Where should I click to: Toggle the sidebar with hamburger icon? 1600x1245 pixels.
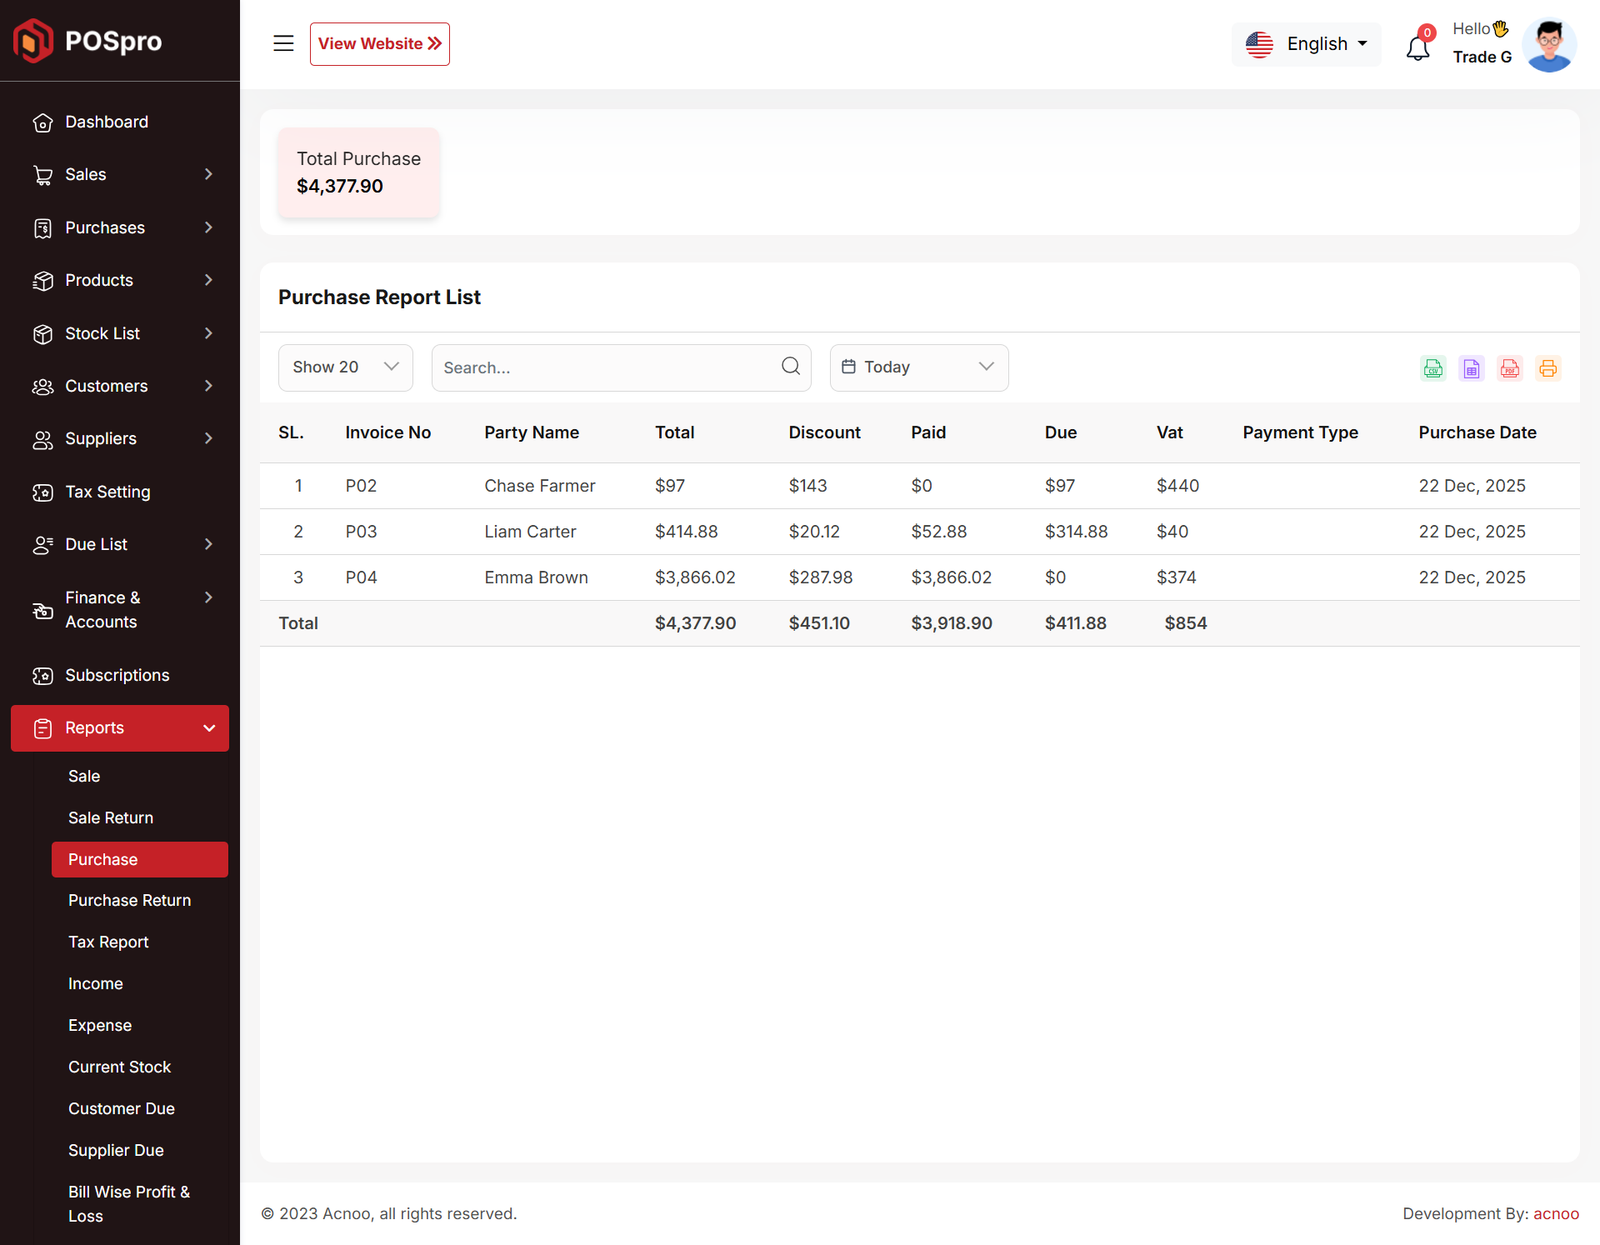pyautogui.click(x=283, y=44)
